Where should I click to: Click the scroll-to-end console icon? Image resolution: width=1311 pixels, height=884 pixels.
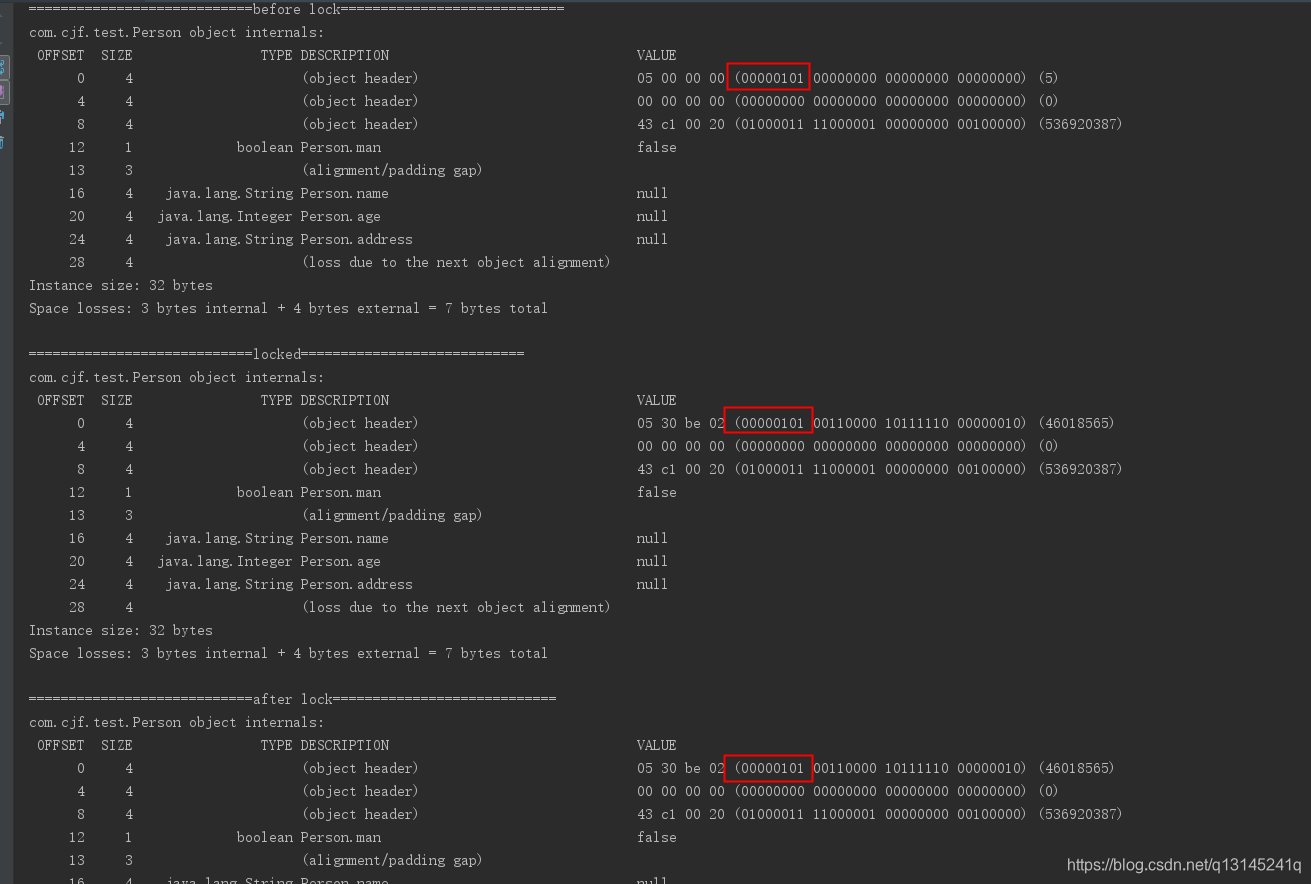(2, 92)
